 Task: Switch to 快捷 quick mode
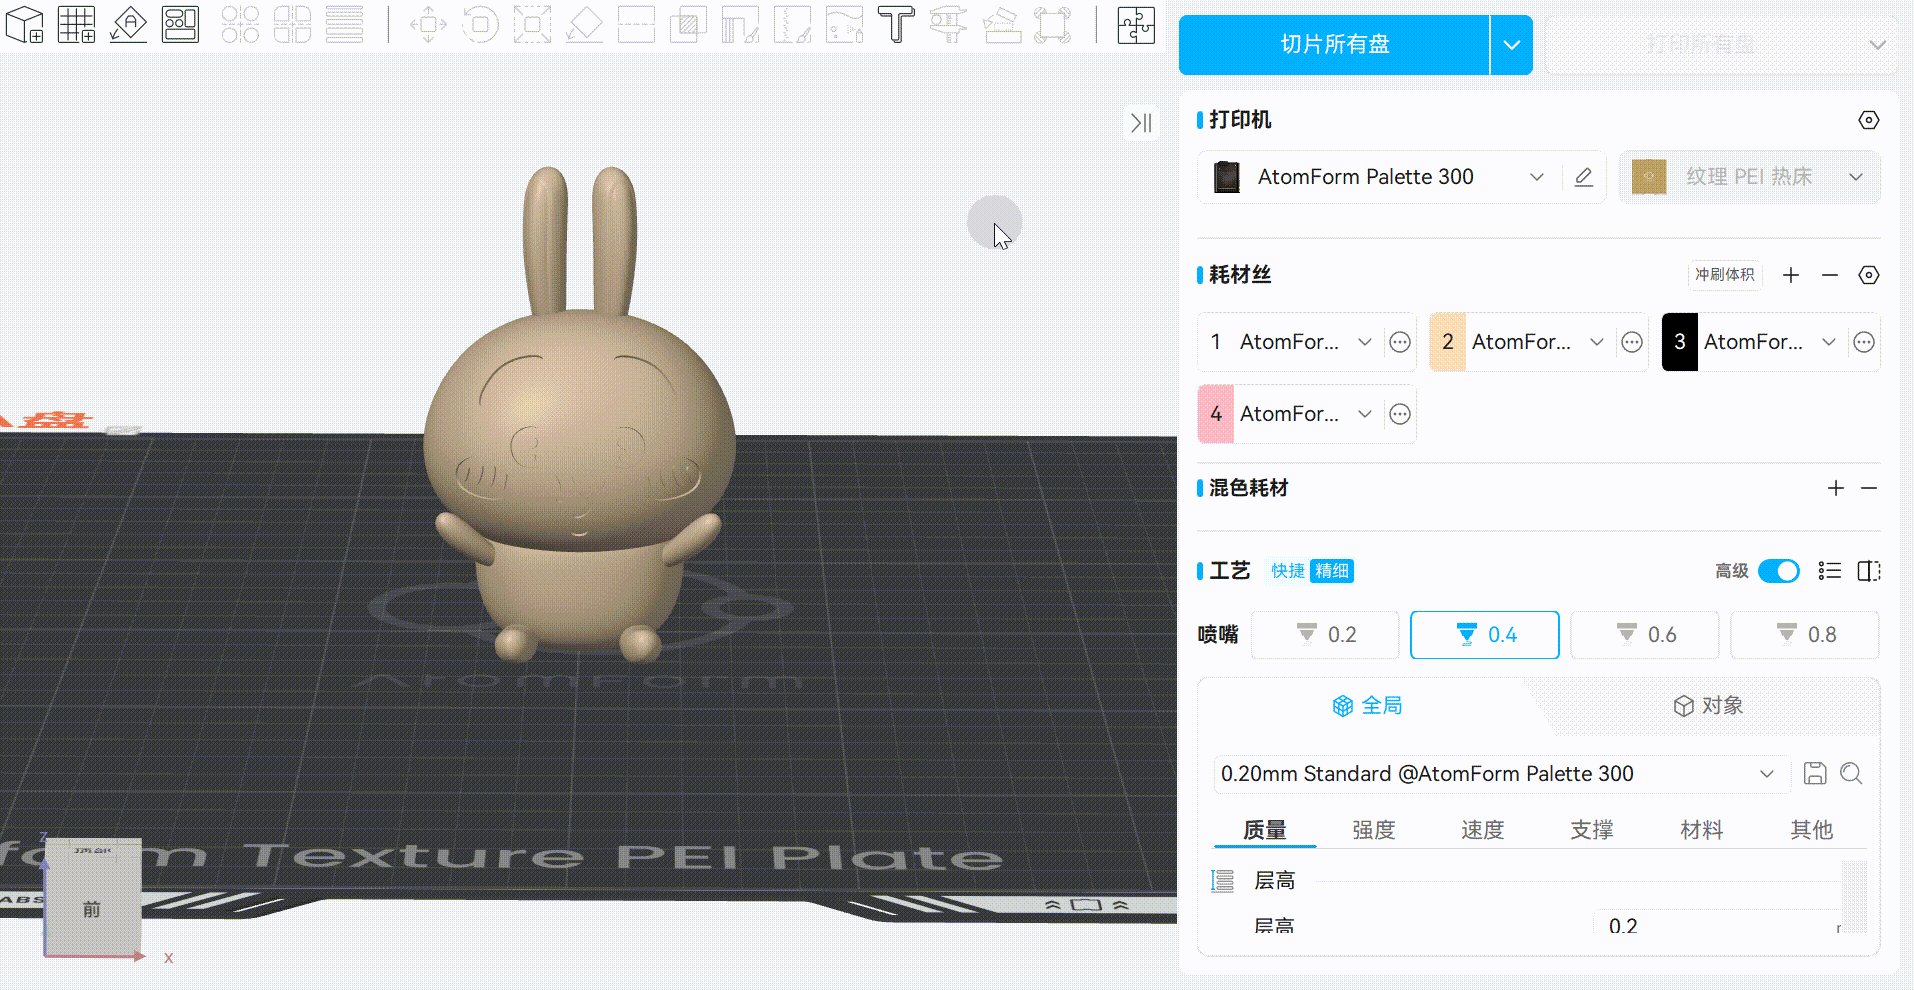point(1288,571)
